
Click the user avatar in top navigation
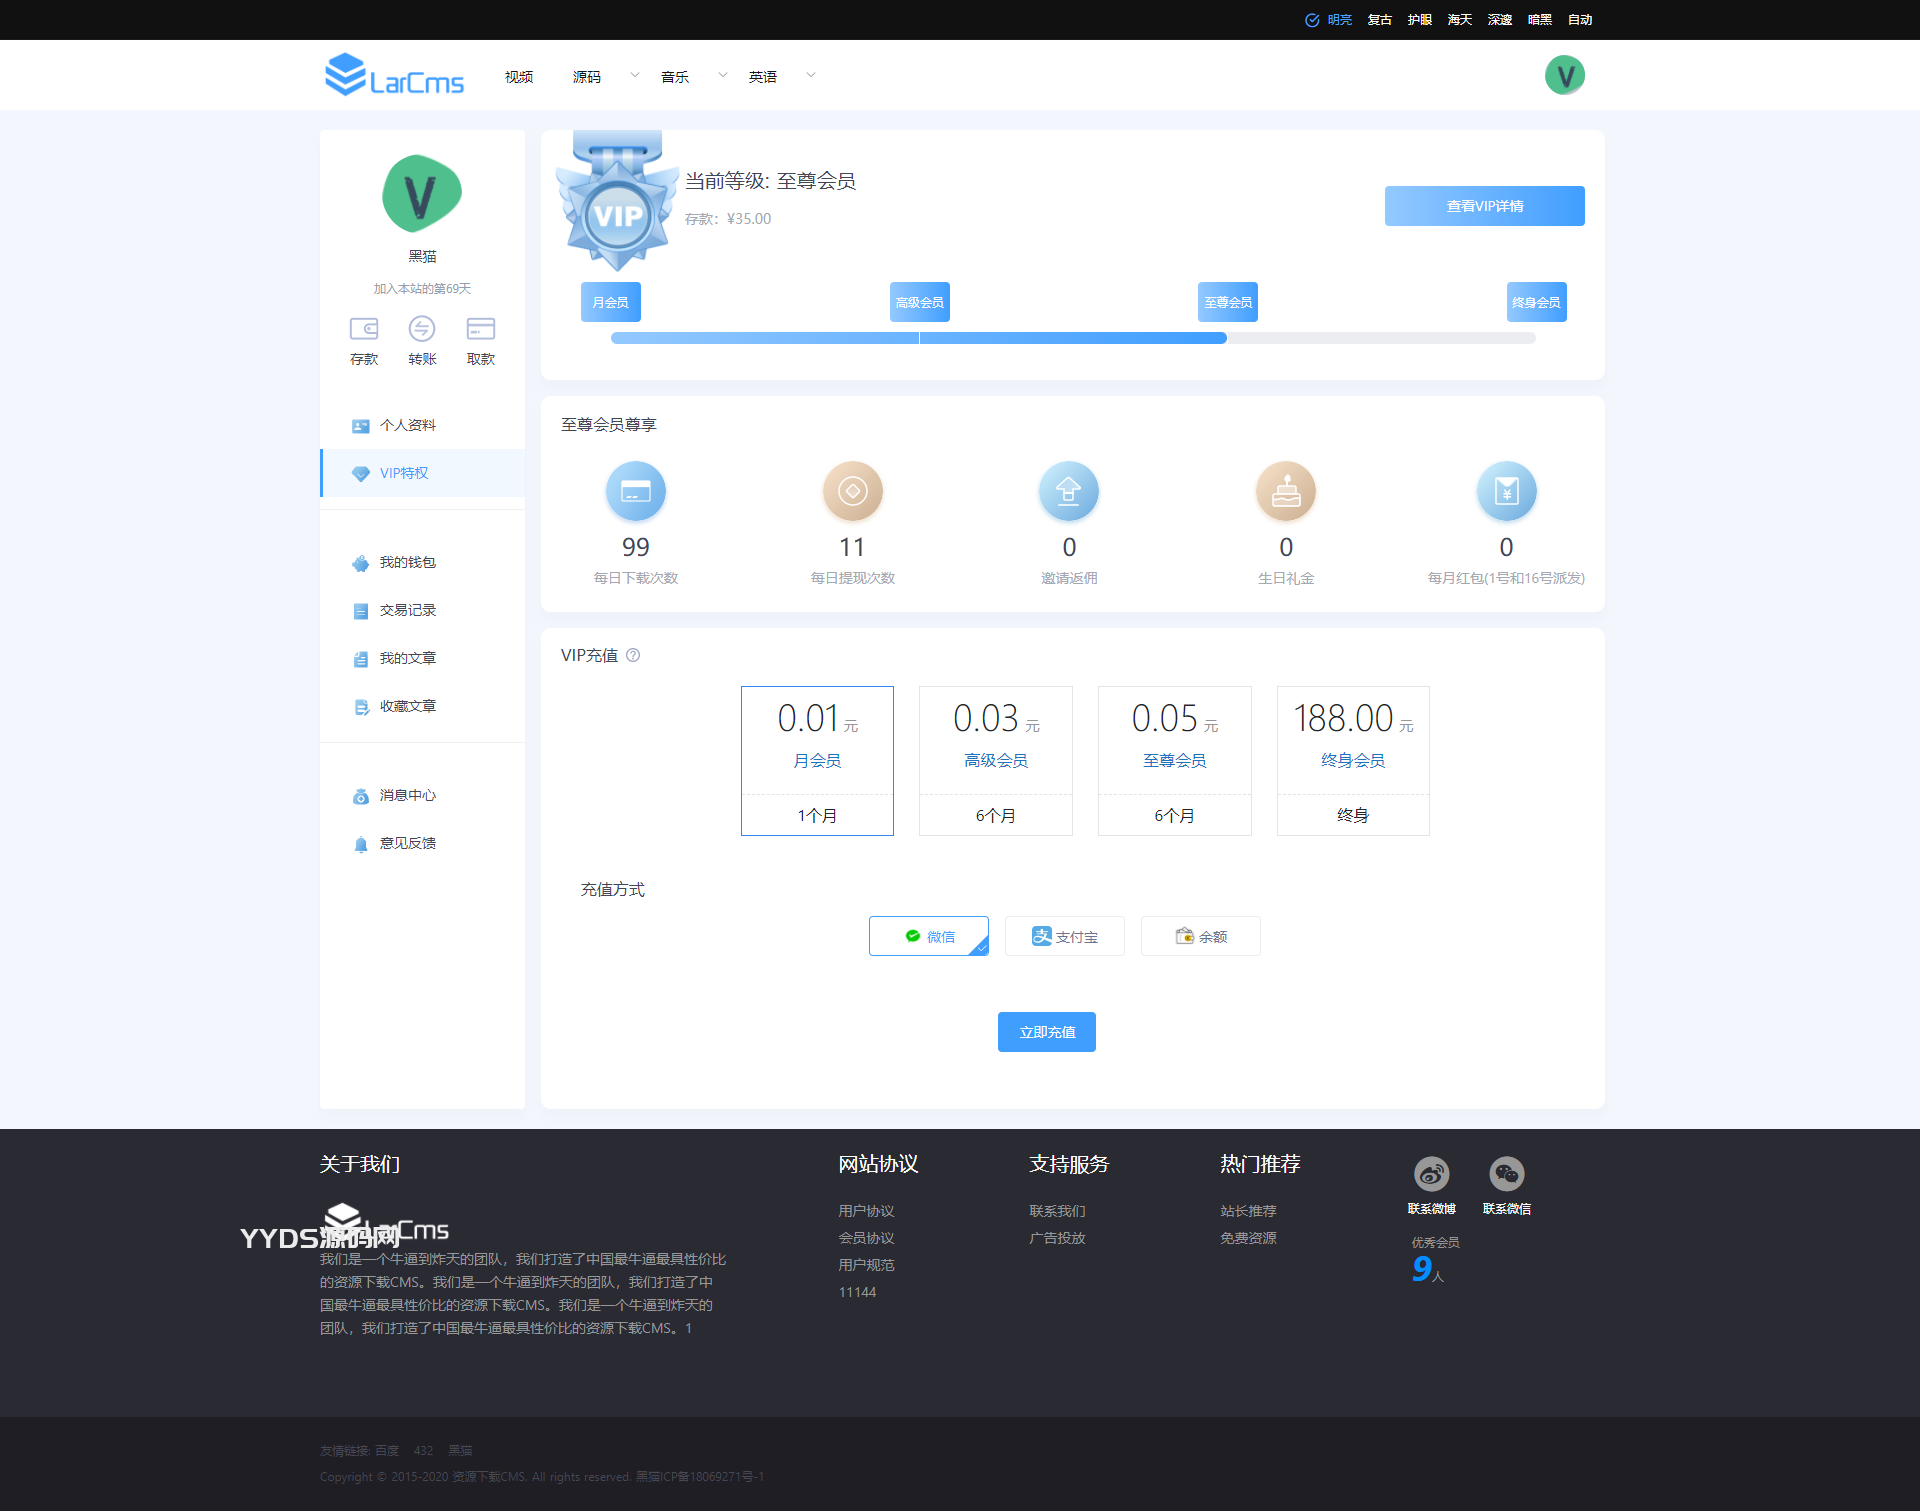pos(1564,76)
